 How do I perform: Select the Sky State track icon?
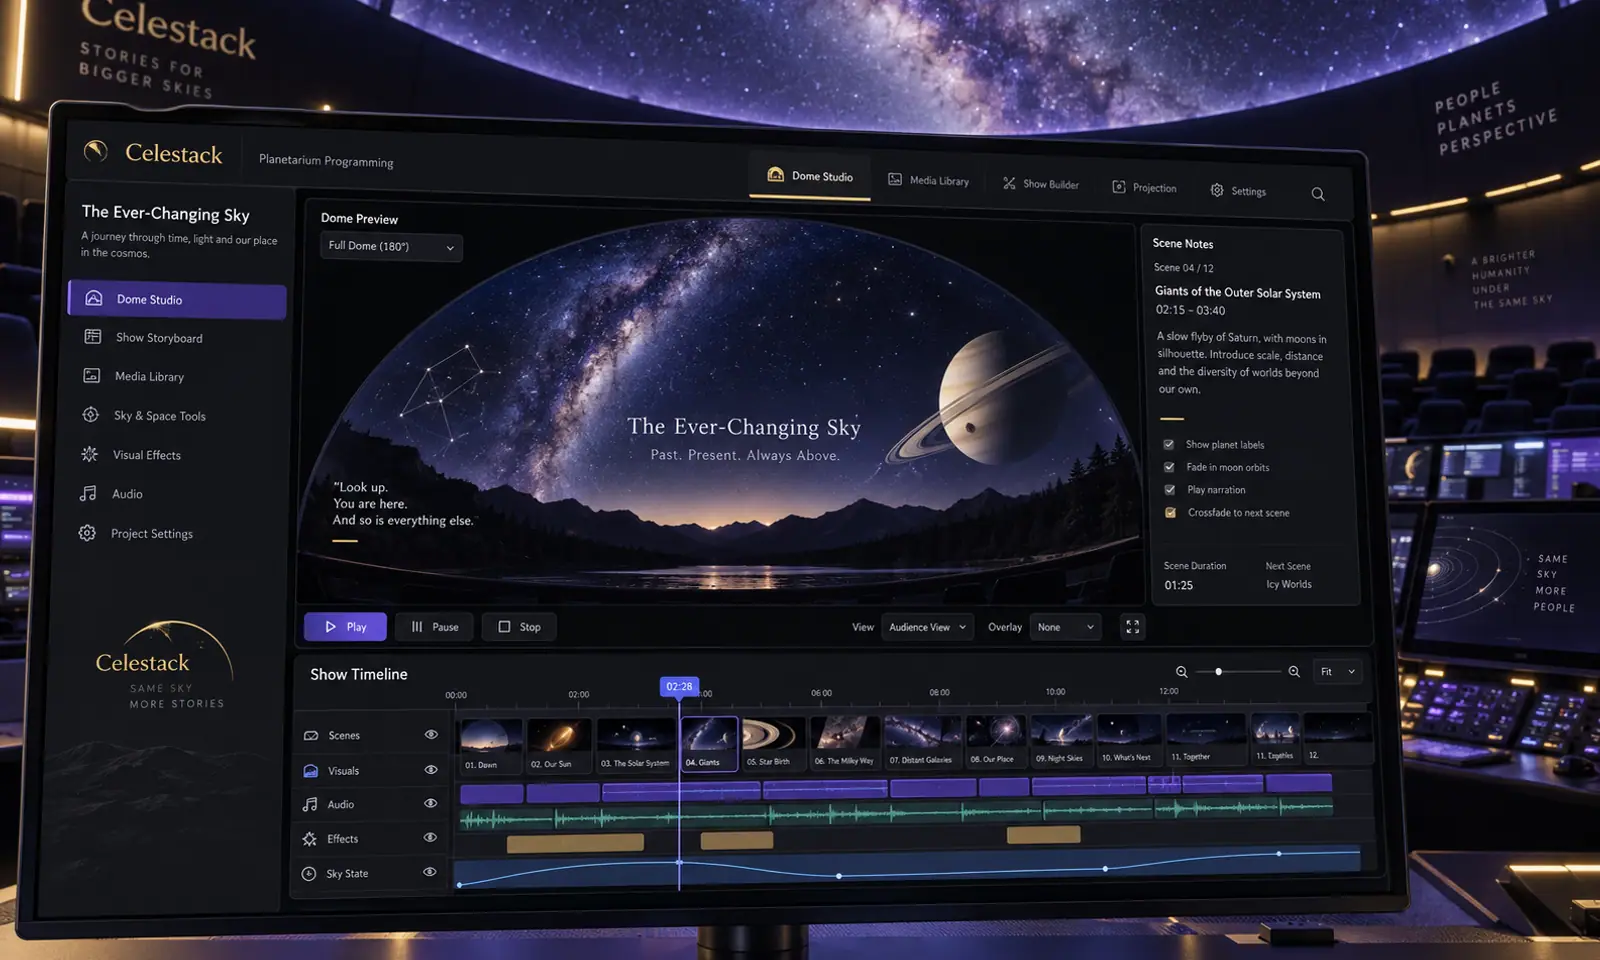(309, 874)
